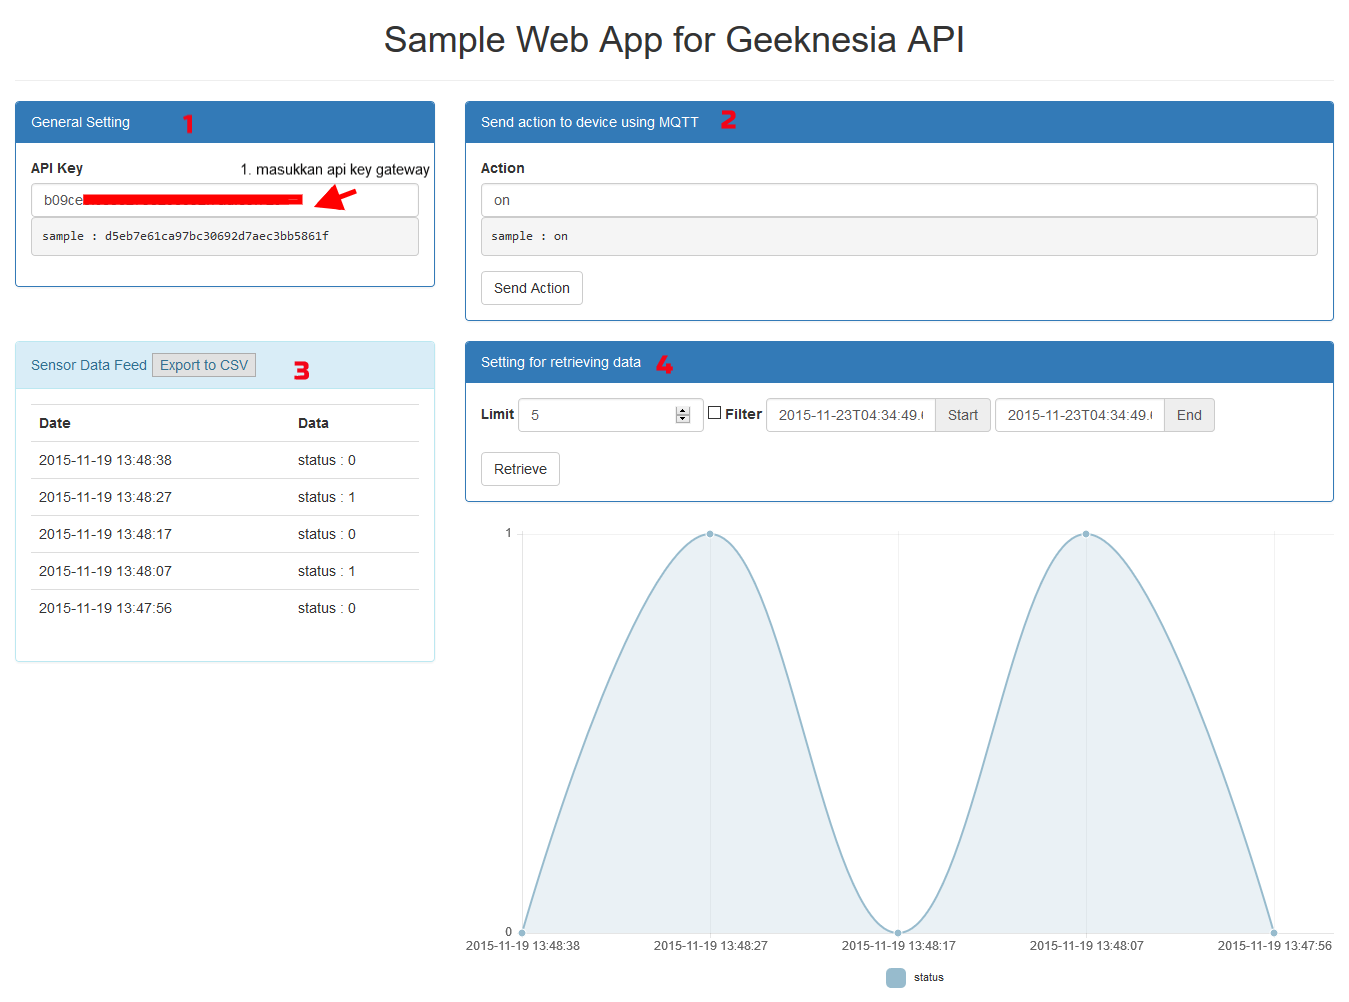This screenshot has width=1349, height=1002.
Task: Click the Start date input field
Action: point(851,415)
